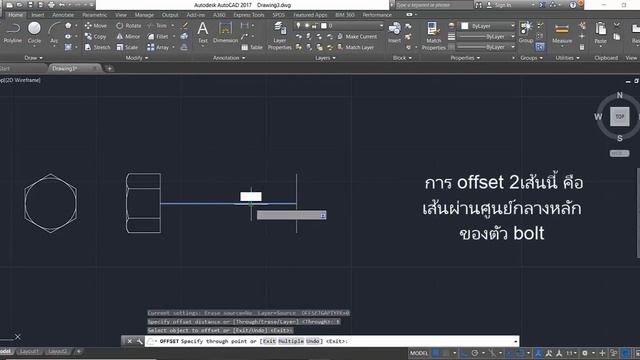Viewport: 640px width, 360px height.
Task: Toggle the light bulb layer on/off
Action: [298, 26]
